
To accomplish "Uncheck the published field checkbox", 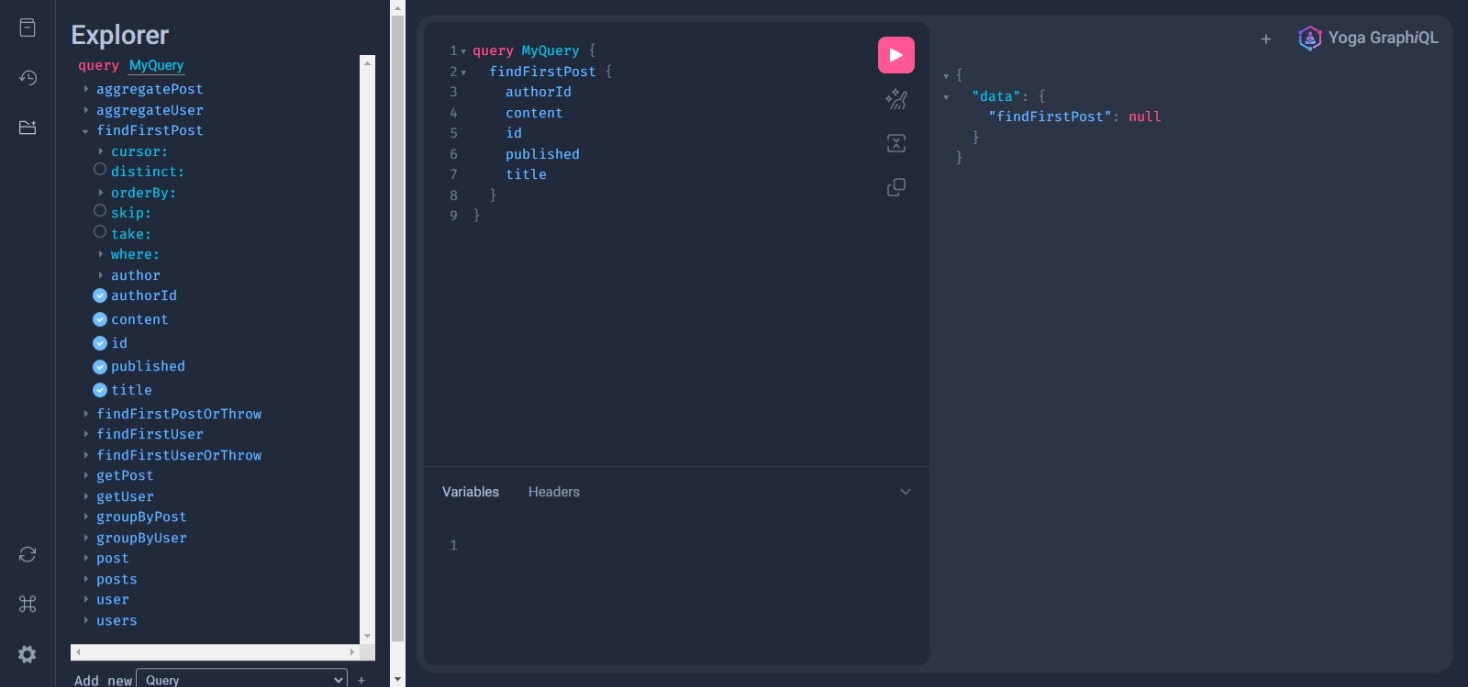I will point(100,367).
